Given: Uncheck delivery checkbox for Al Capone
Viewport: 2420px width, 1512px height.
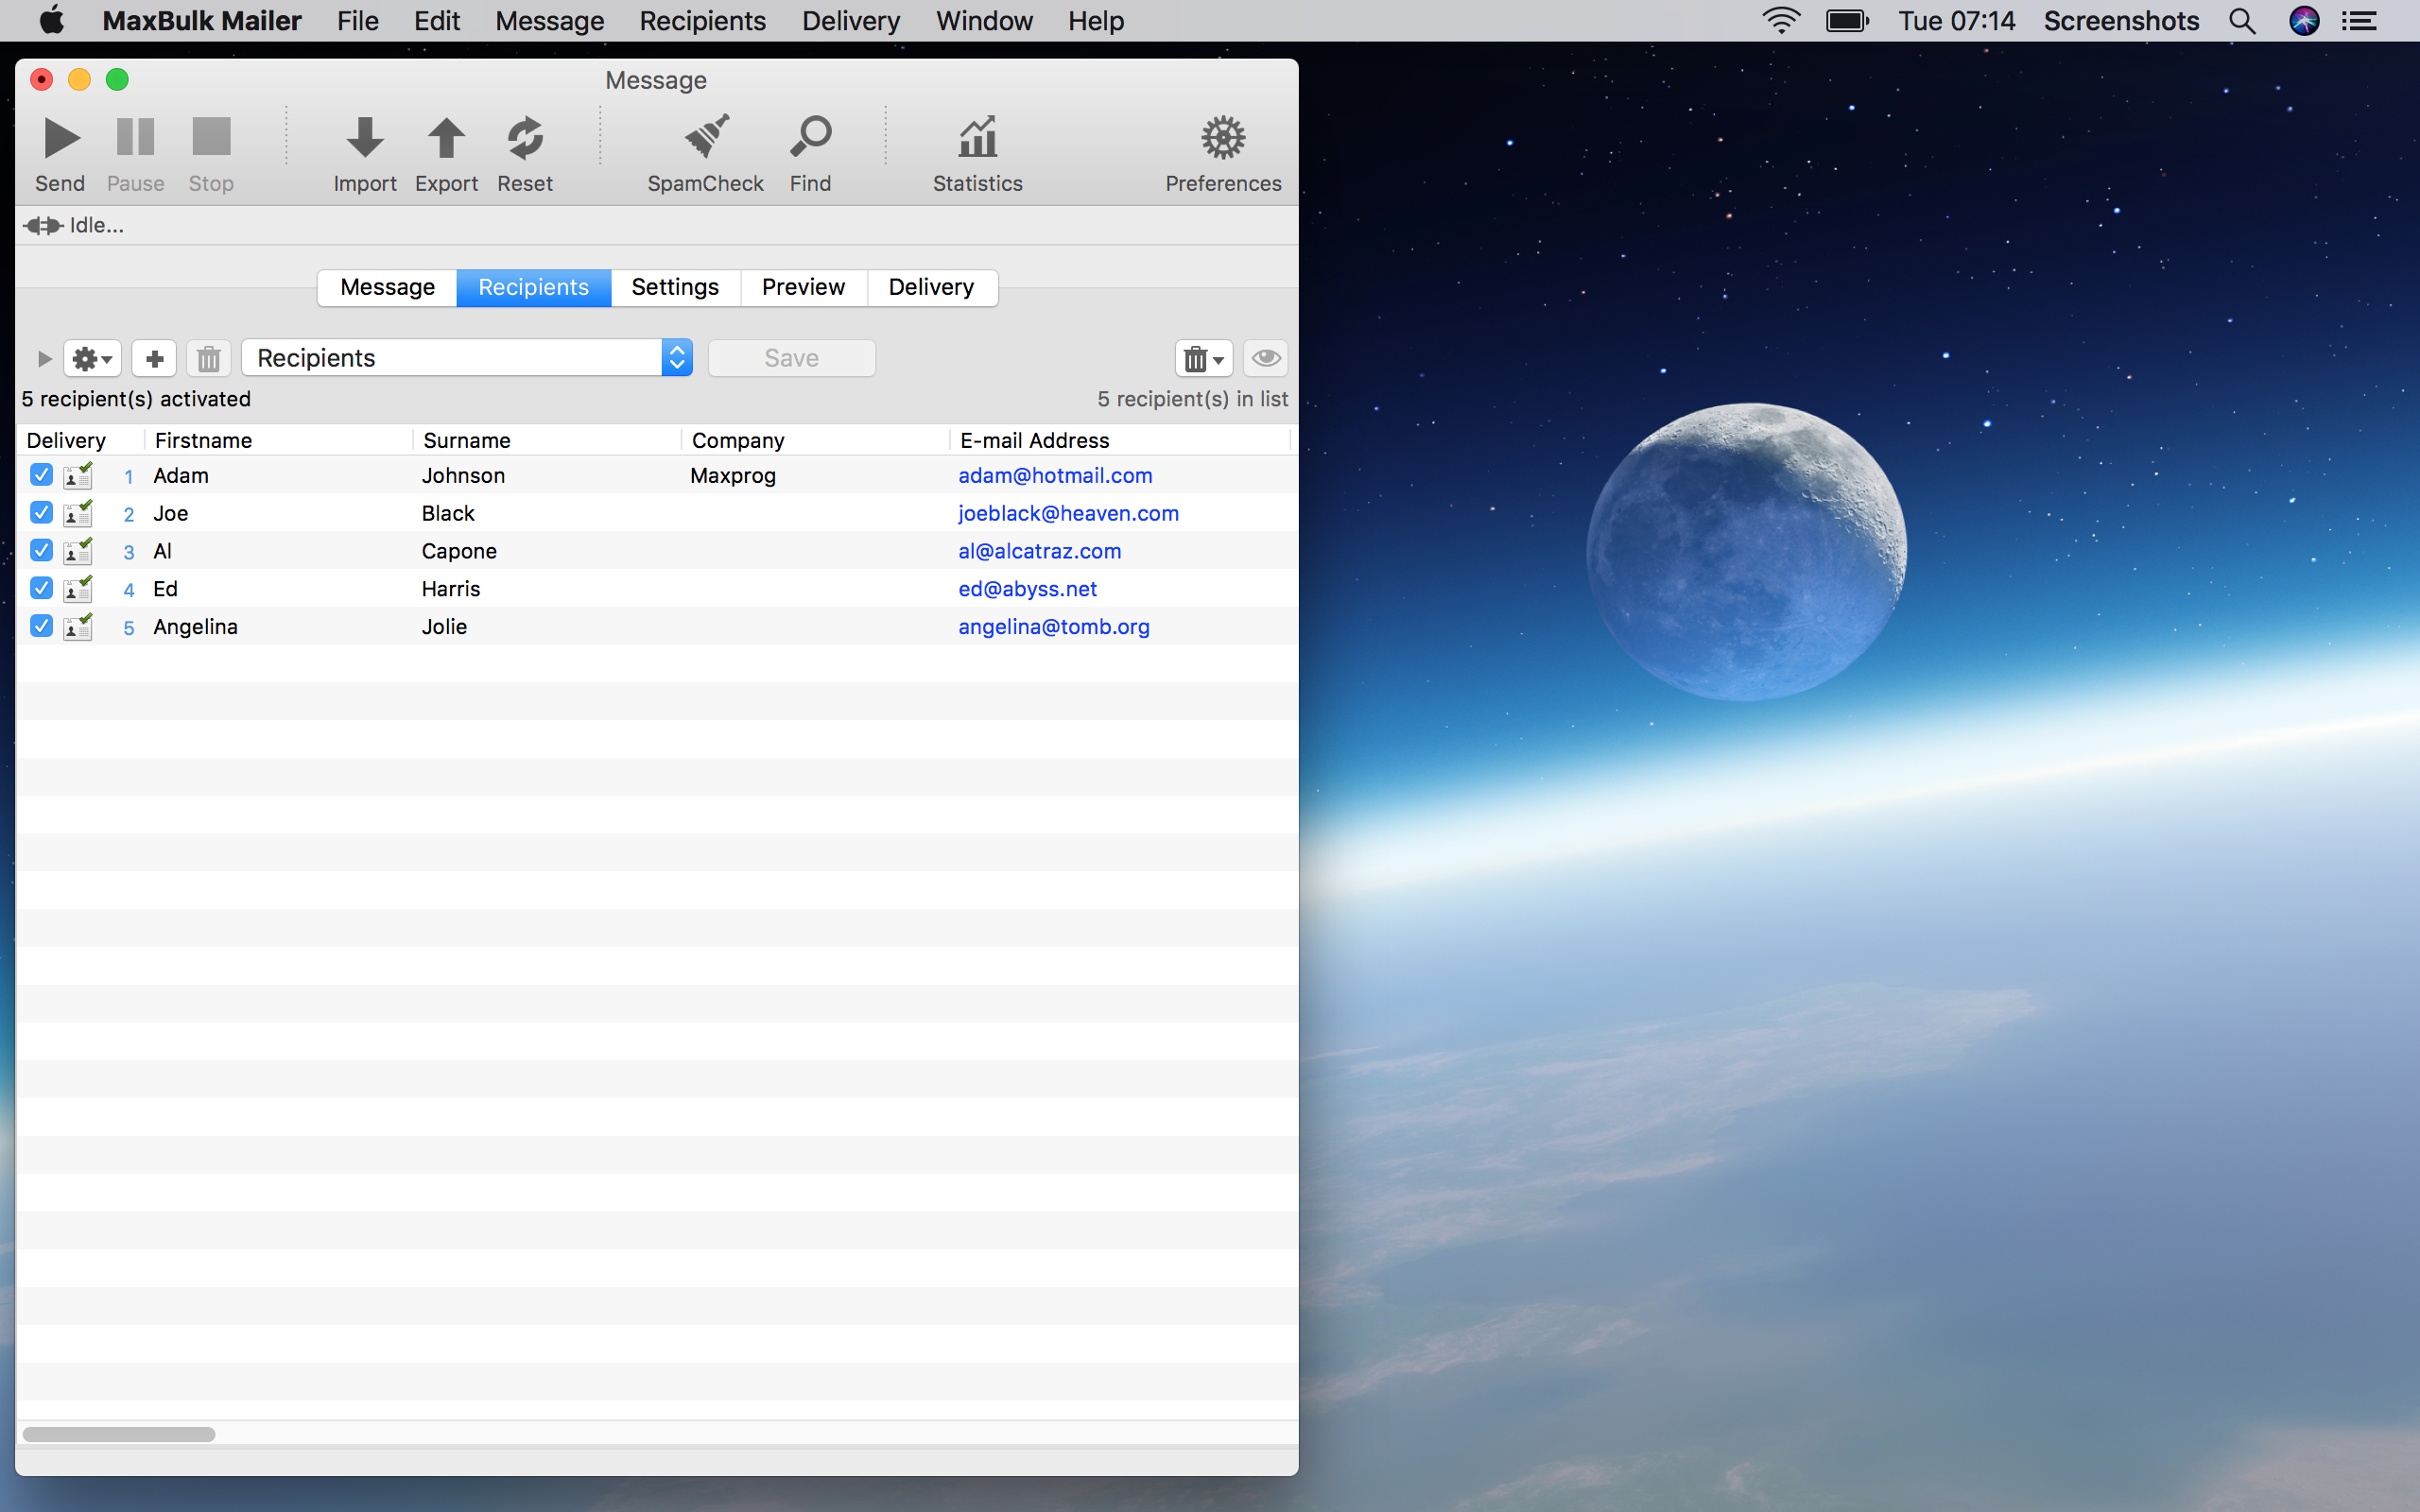Looking at the screenshot, I should pos(41,551).
